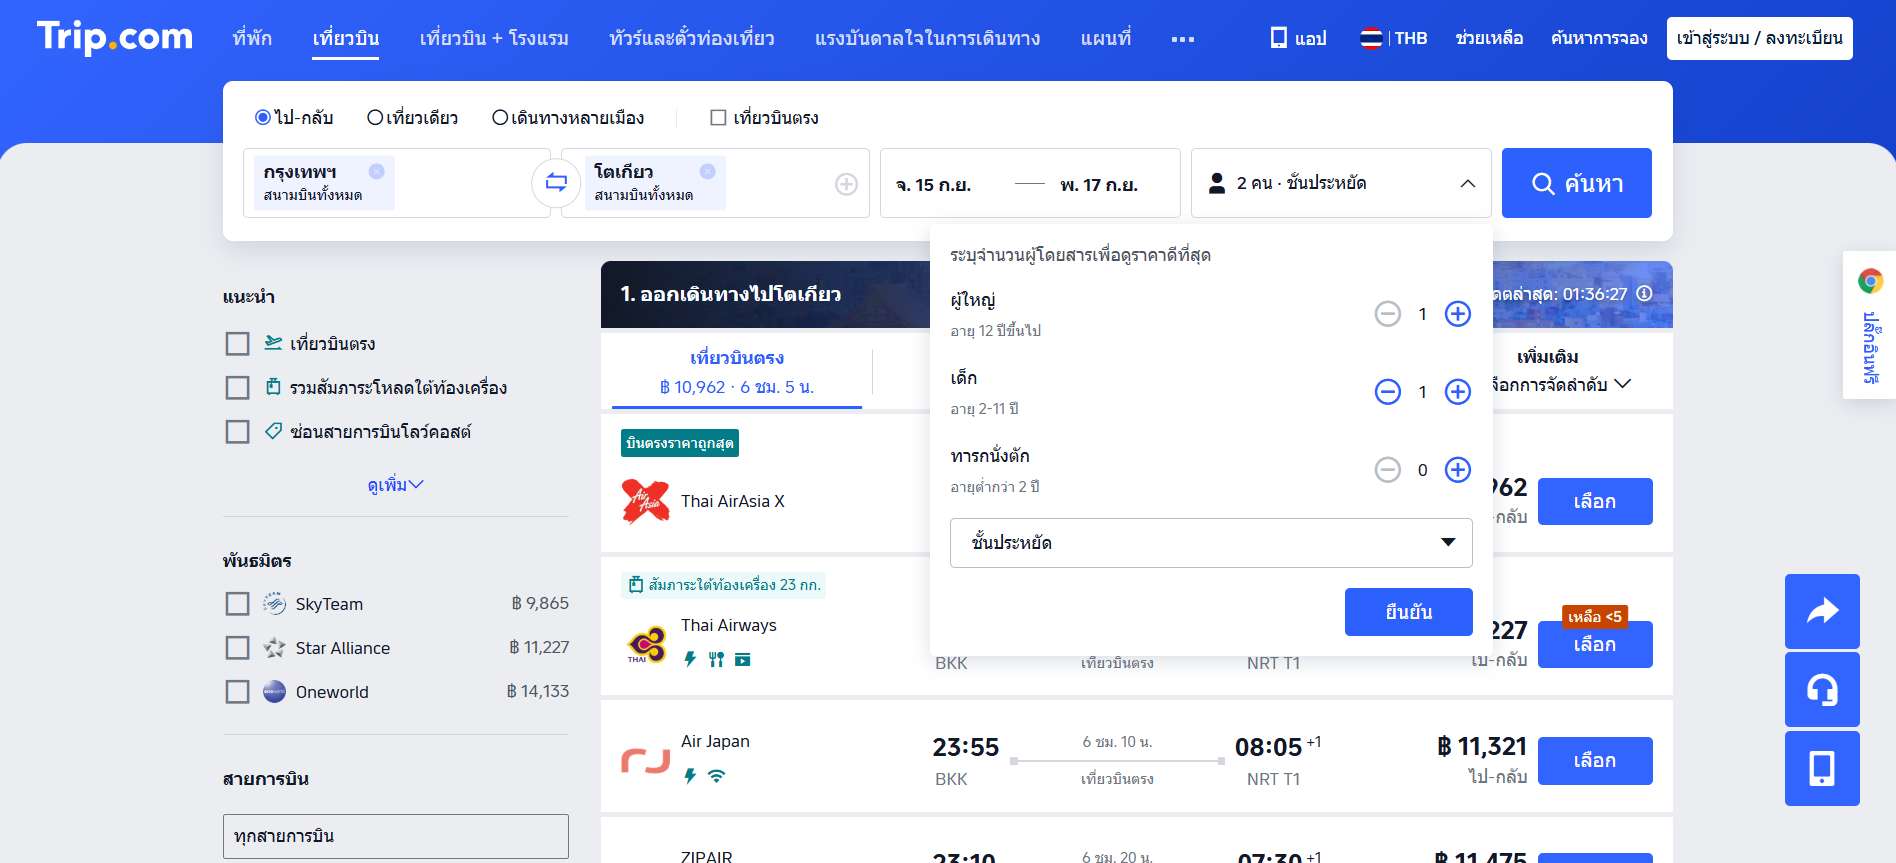Clear the Bangkok origin field
The height and width of the screenshot is (863, 1896).
coord(376,171)
